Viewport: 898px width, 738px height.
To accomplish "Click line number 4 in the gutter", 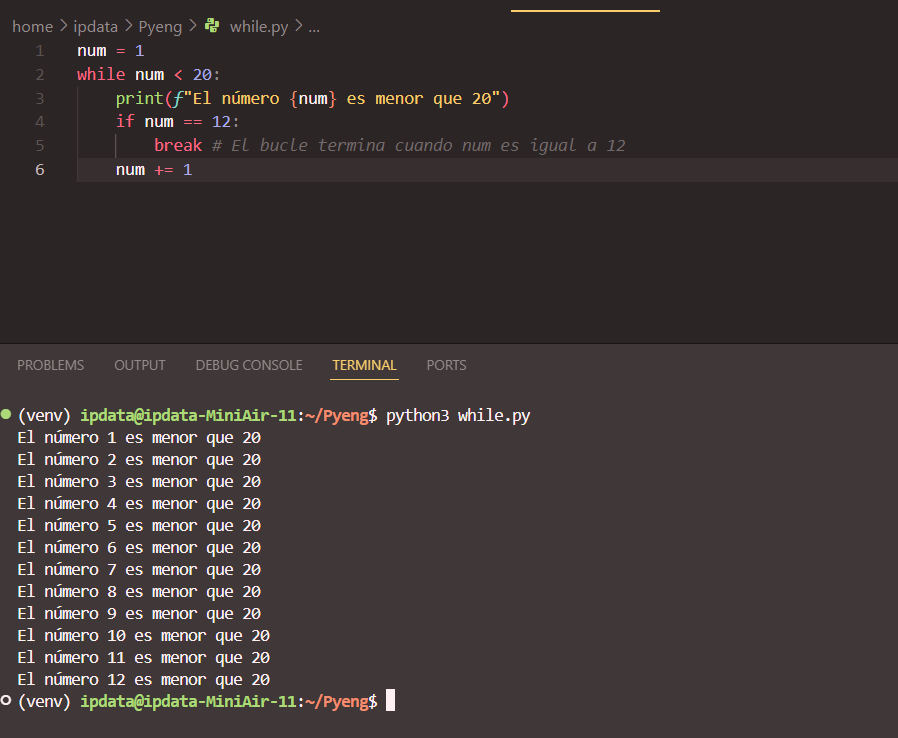I will pyautogui.click(x=40, y=122).
